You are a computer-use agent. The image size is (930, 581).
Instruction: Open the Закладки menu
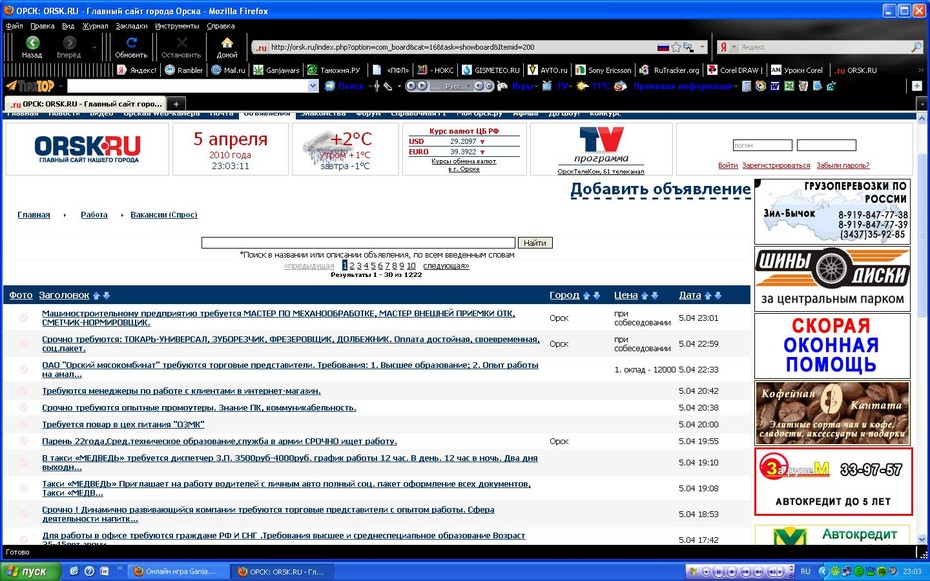click(132, 26)
